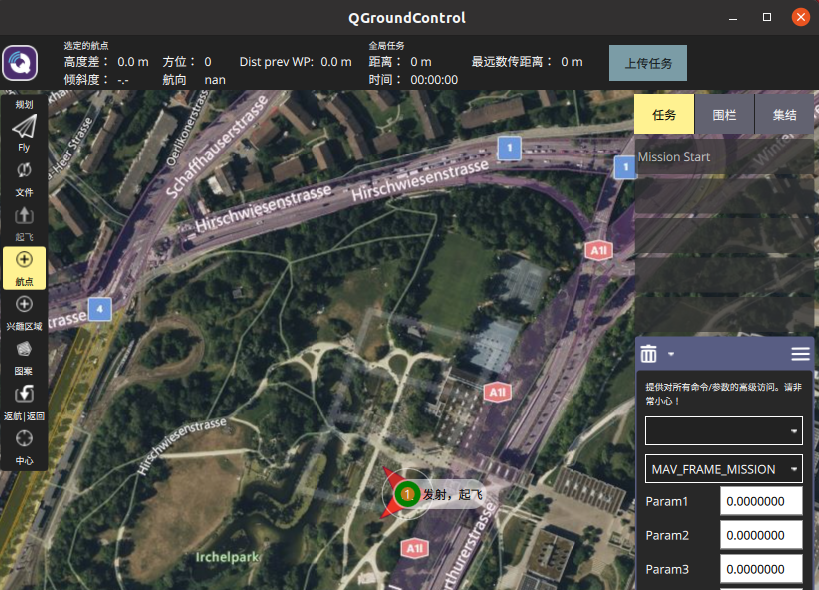The width and height of the screenshot is (819, 590).
Task: Select the 兴趣区域 ROI tool
Action: pyautogui.click(x=24, y=308)
